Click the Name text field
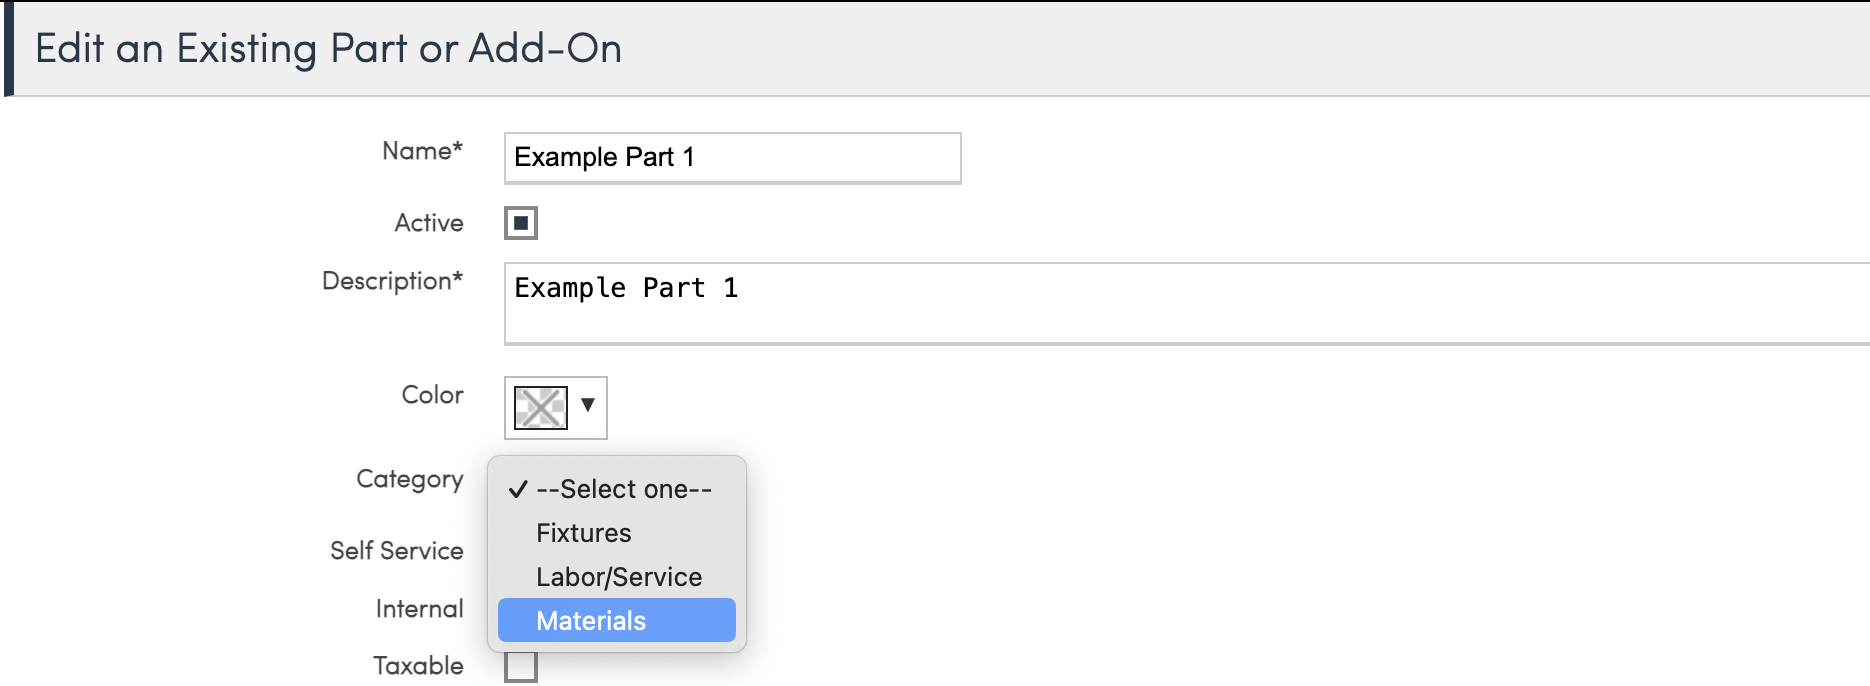Screen dimensions: 1870x686 tap(732, 158)
